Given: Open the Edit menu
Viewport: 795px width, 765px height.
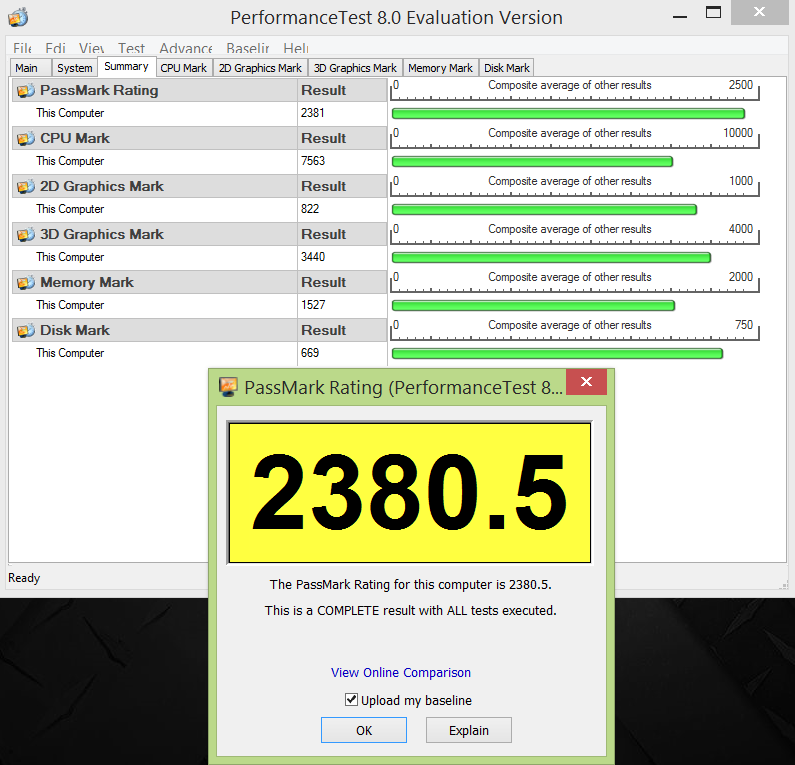Looking at the screenshot, I should tap(55, 48).
